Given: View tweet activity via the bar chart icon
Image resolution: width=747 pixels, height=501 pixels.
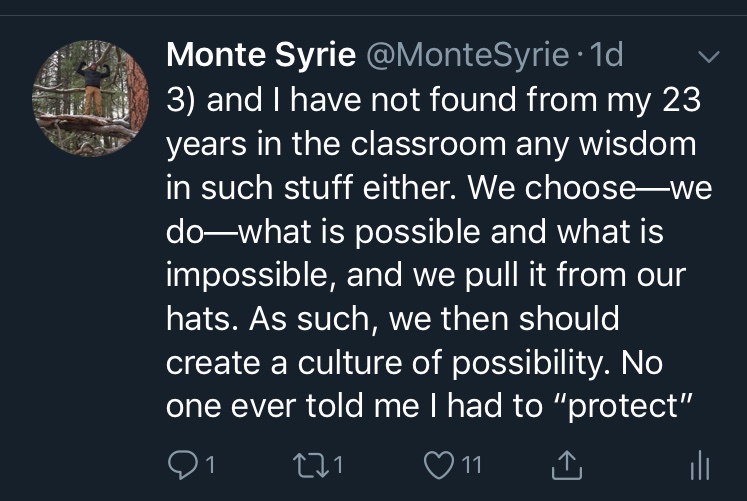Looking at the screenshot, I should click(x=699, y=463).
